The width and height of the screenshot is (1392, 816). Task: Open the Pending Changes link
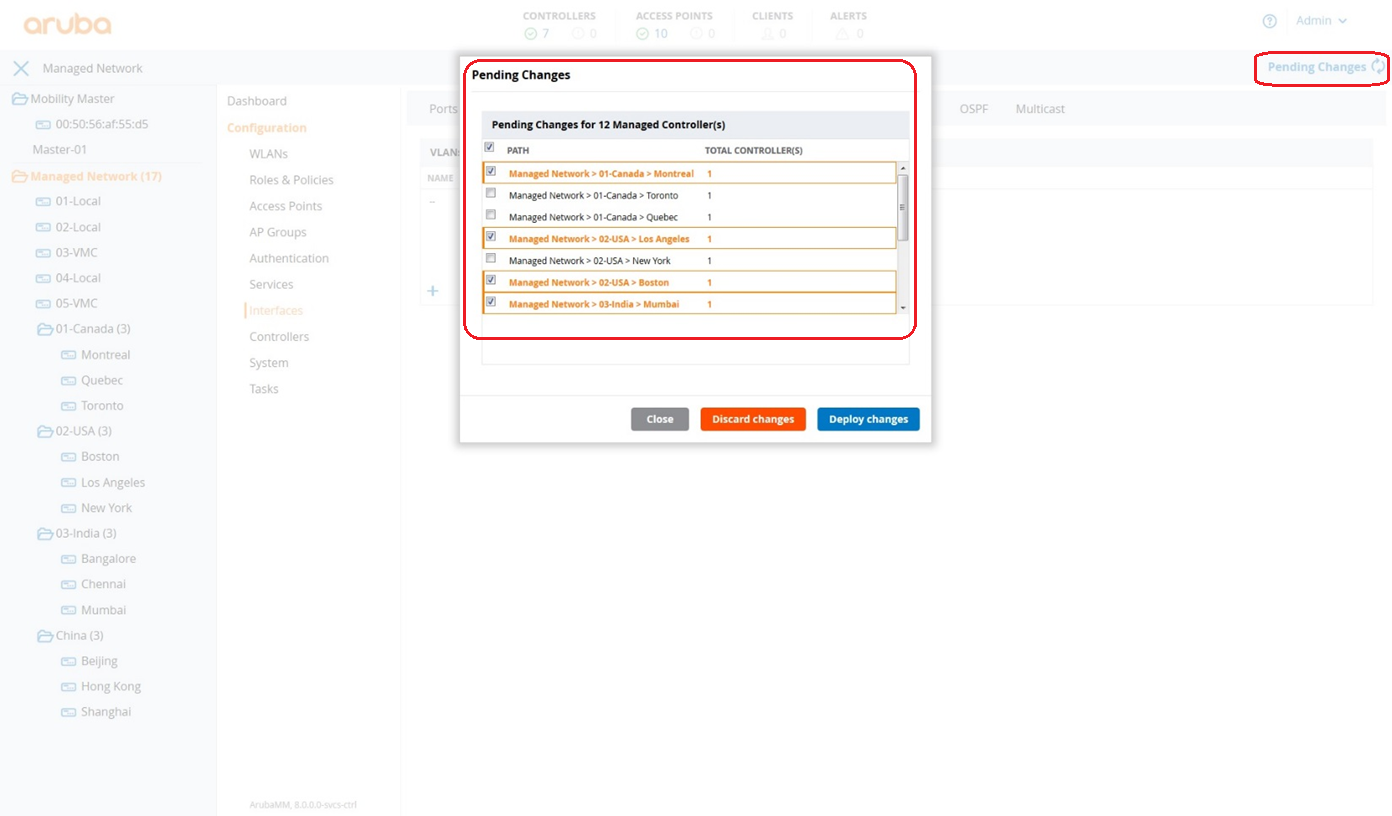1316,67
